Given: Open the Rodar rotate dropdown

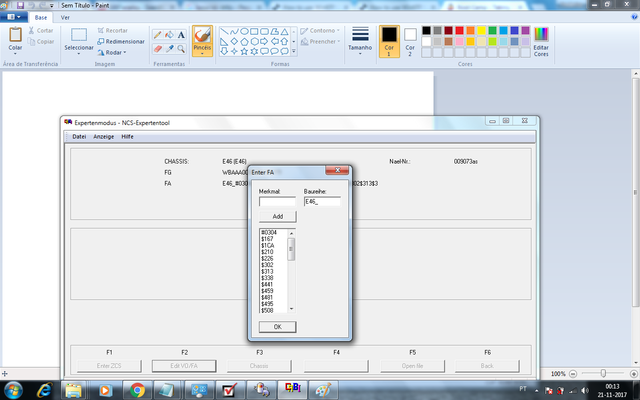Looking at the screenshot, I should point(112,53).
